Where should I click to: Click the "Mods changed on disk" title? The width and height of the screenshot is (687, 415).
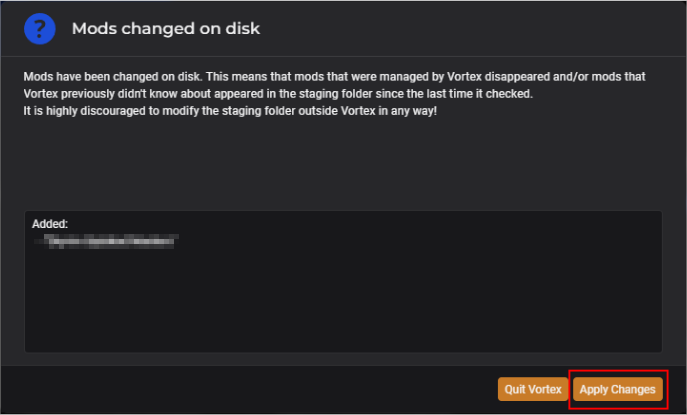pyautogui.click(x=166, y=28)
